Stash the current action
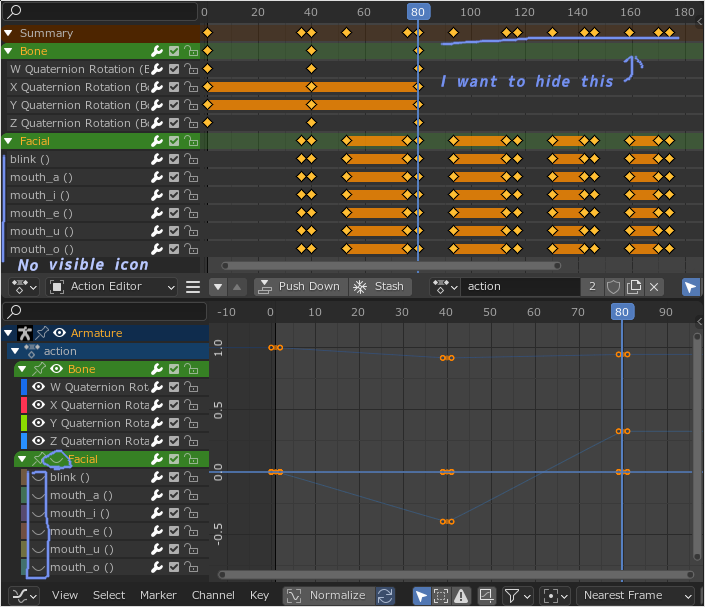 380,286
